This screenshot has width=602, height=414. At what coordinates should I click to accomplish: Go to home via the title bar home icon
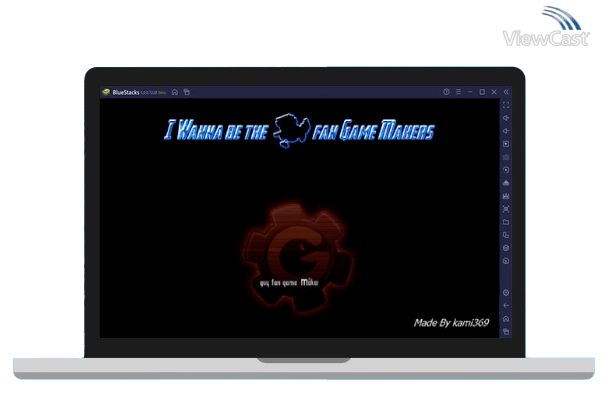pyautogui.click(x=175, y=92)
